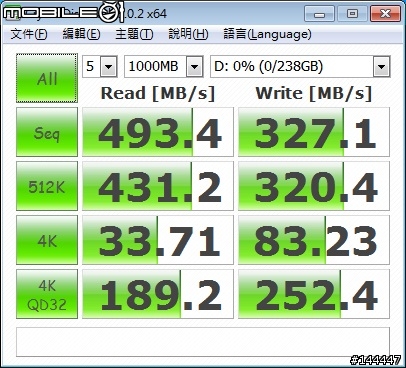Start the 512K benchmark test

click(x=47, y=186)
